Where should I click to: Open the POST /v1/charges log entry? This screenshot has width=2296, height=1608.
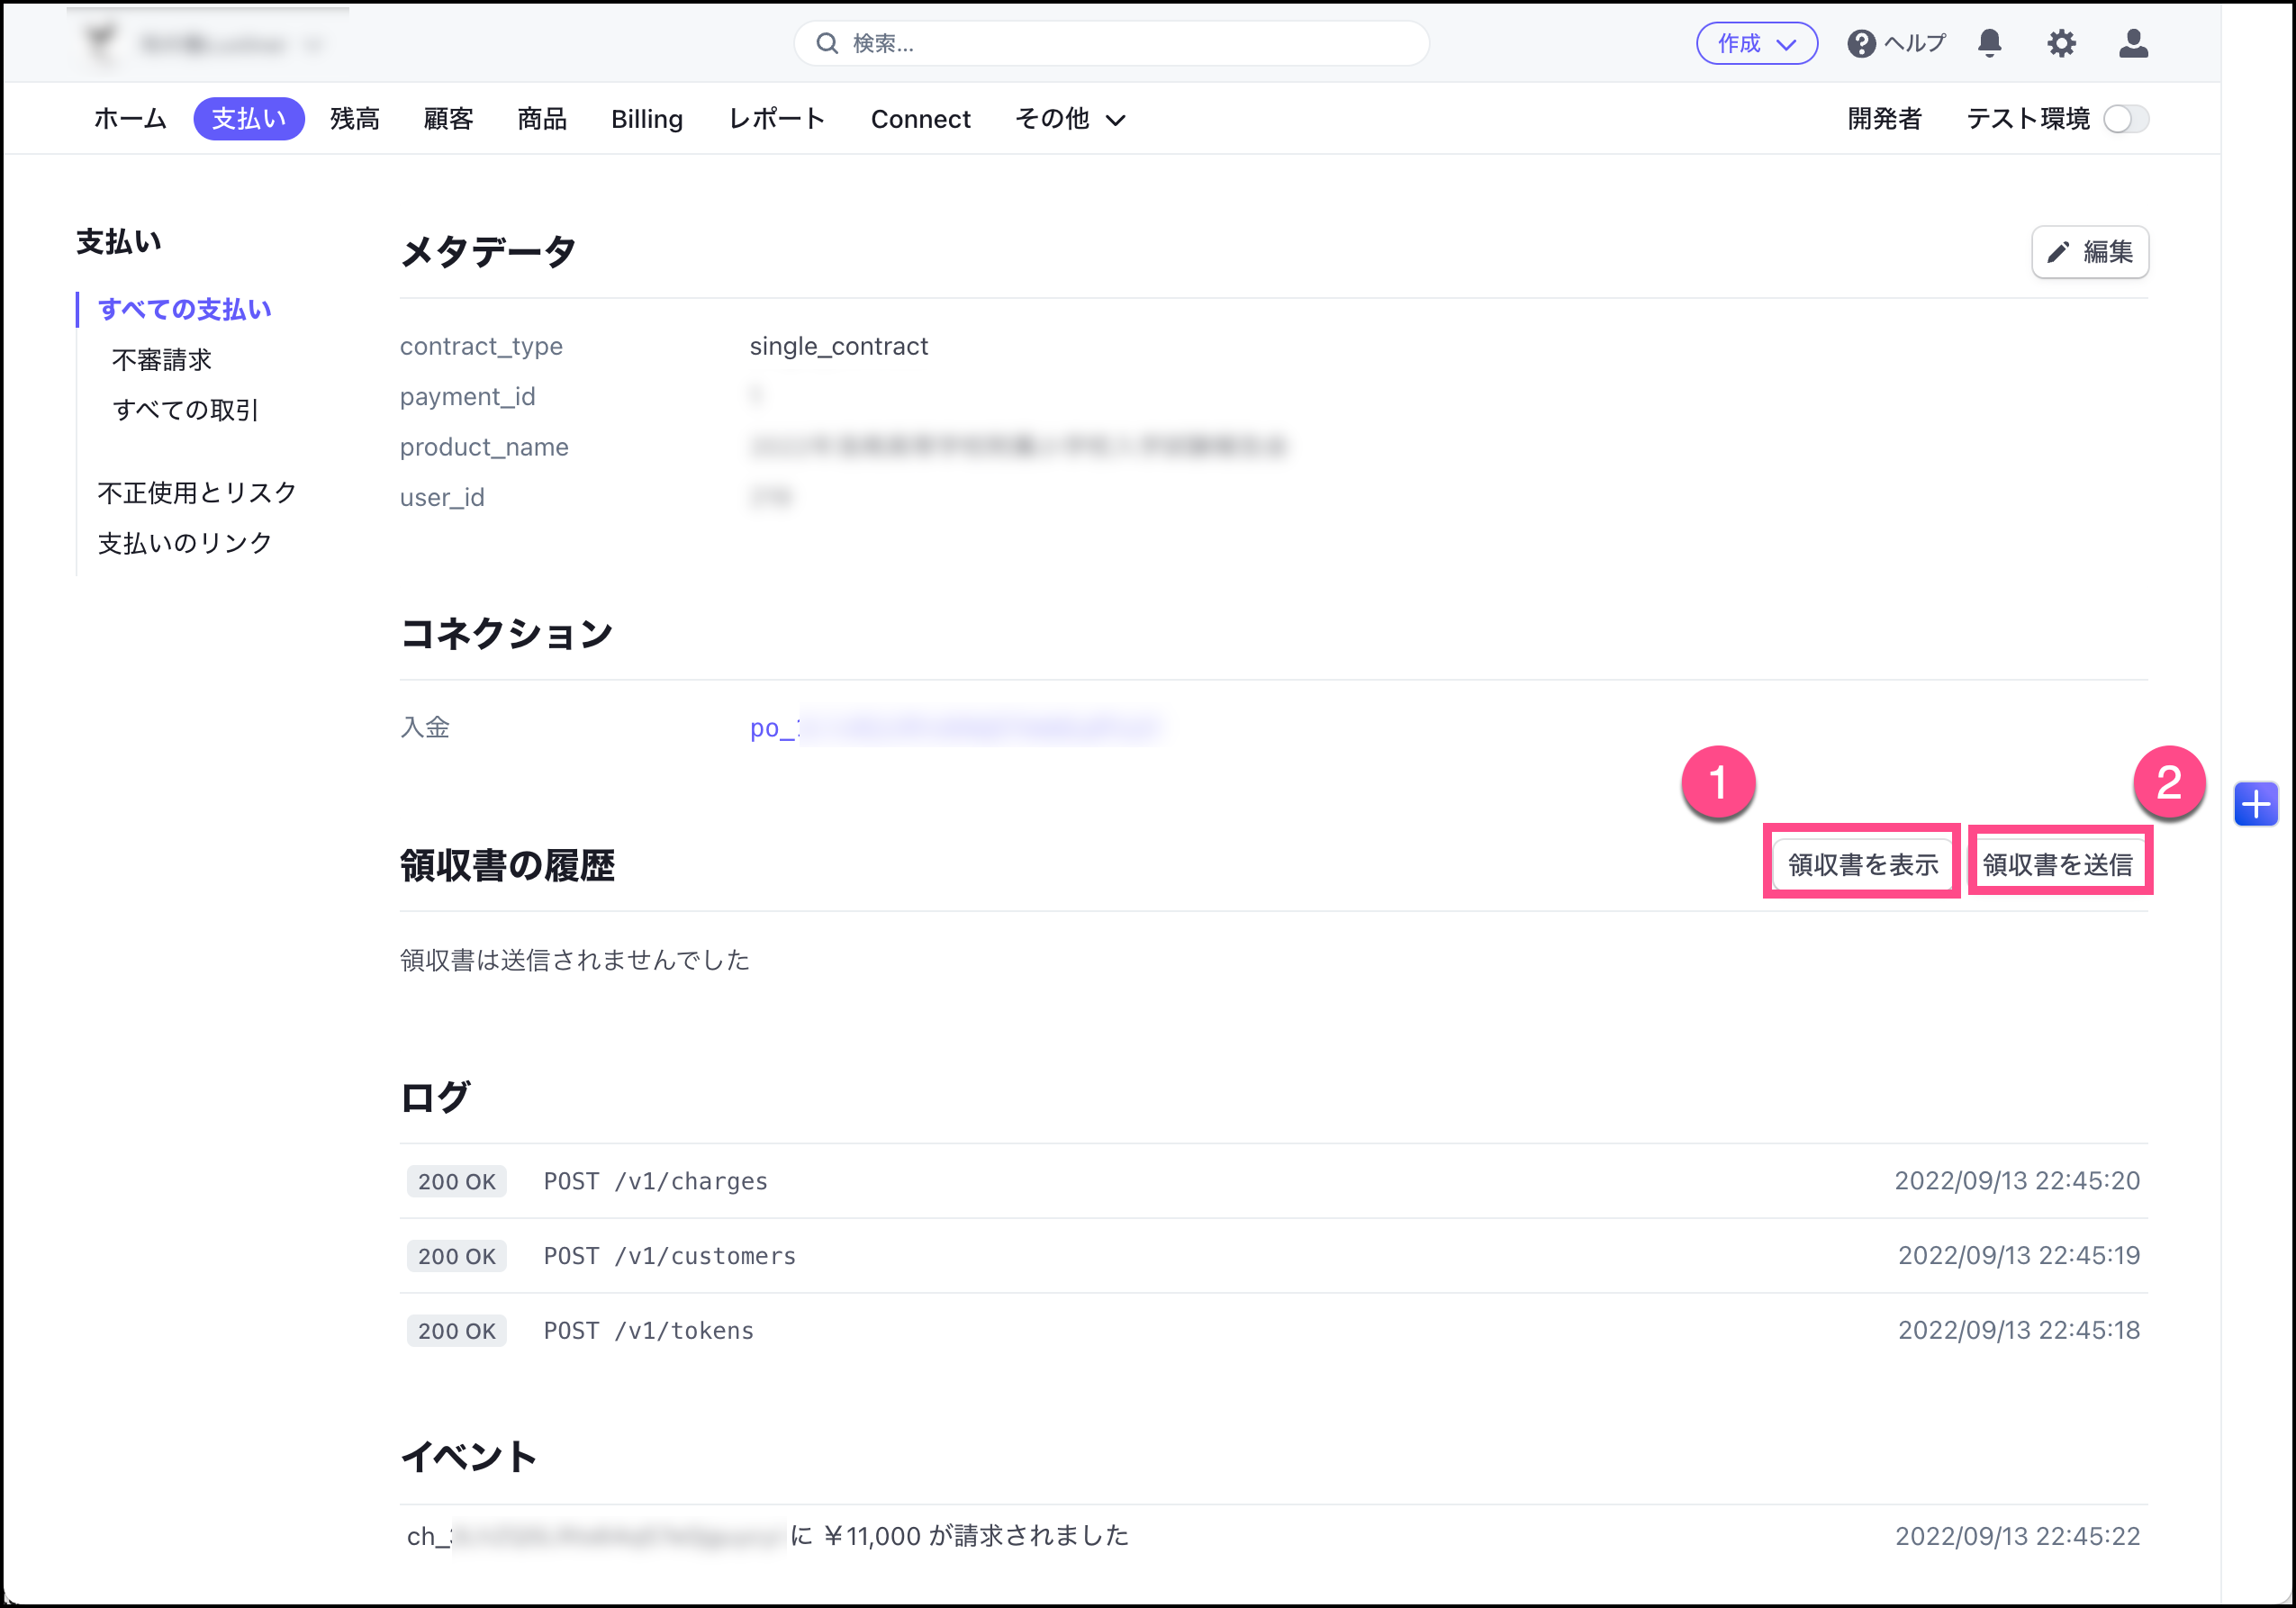[x=655, y=1181]
